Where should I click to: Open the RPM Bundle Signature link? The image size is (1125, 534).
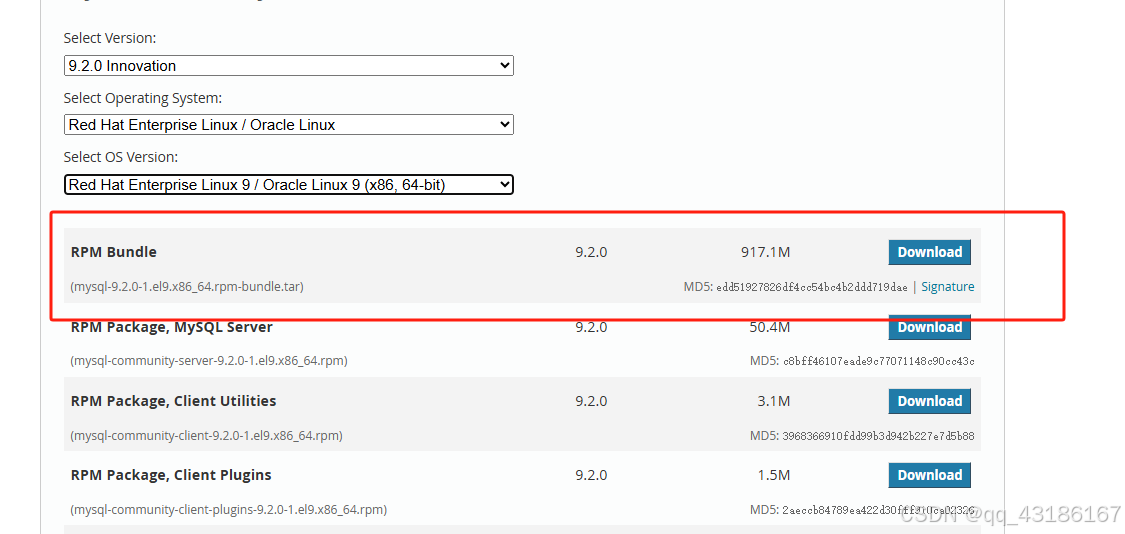[x=948, y=286]
